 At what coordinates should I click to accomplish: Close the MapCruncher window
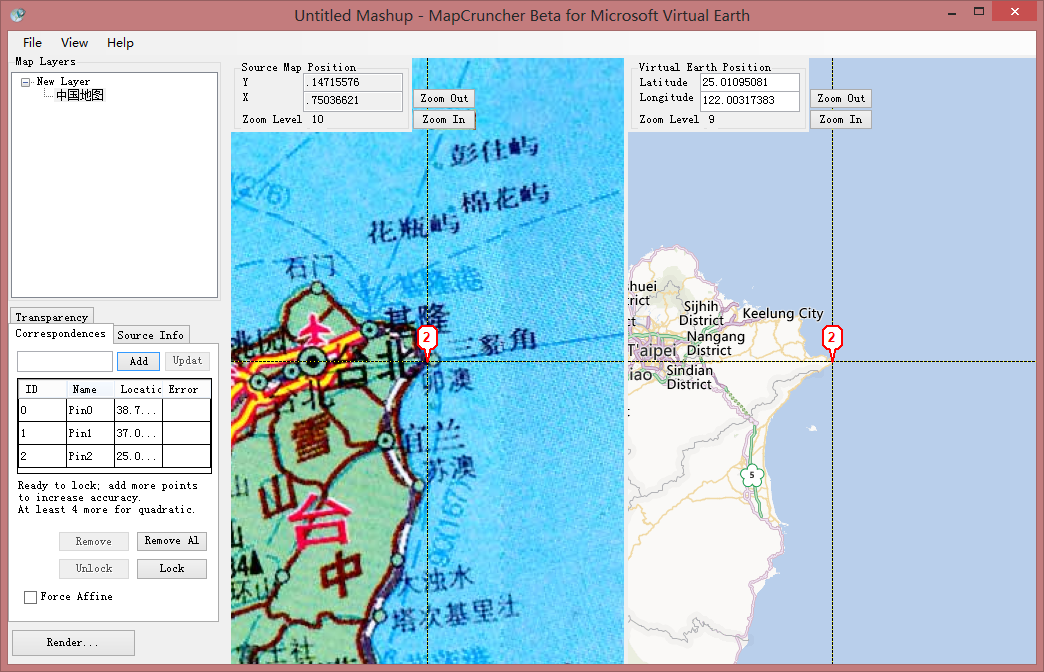tap(1015, 11)
